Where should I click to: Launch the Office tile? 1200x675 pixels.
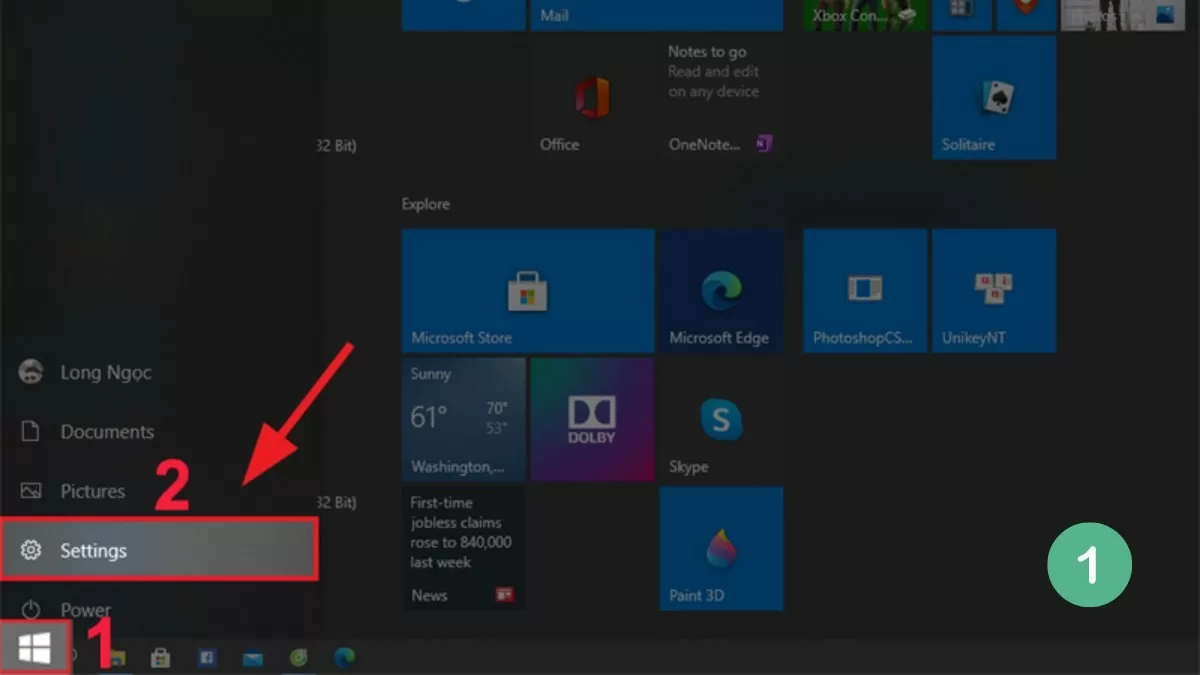pyautogui.click(x=592, y=98)
